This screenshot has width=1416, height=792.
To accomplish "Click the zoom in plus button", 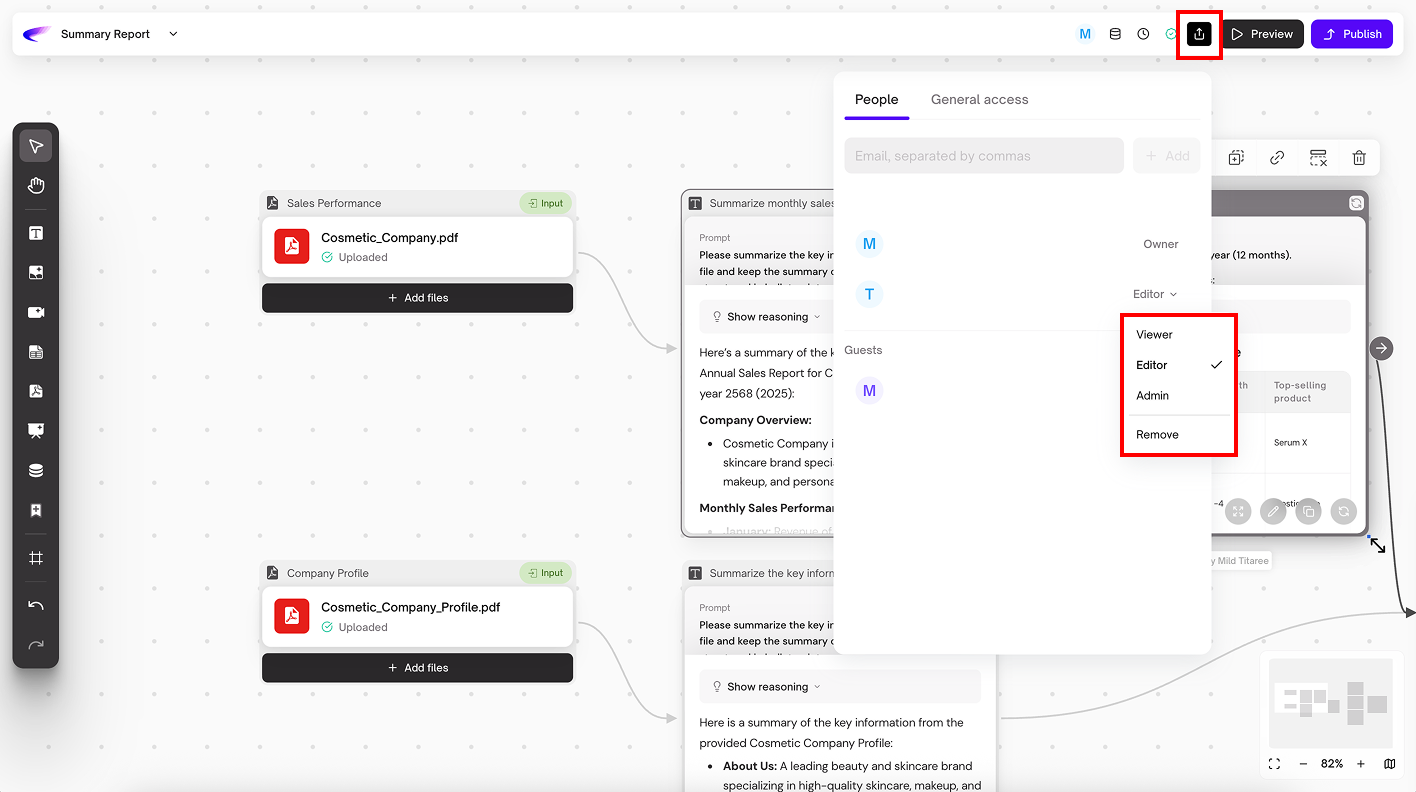I will pos(1360,764).
